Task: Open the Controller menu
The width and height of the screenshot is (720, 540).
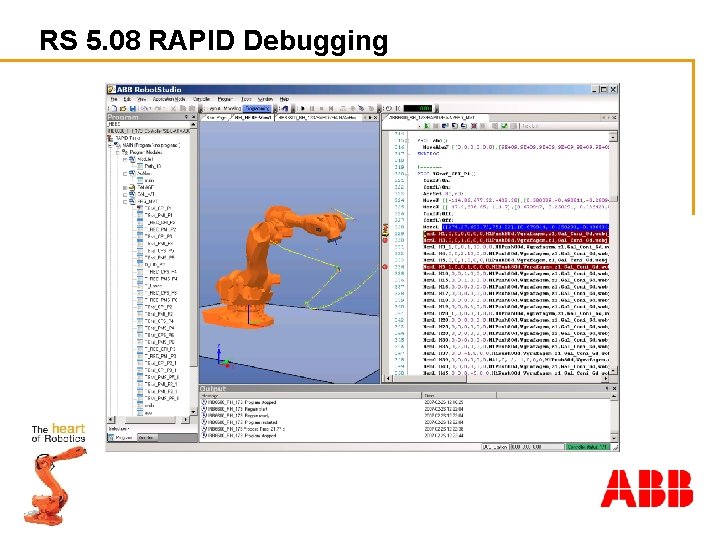Action: [201, 99]
